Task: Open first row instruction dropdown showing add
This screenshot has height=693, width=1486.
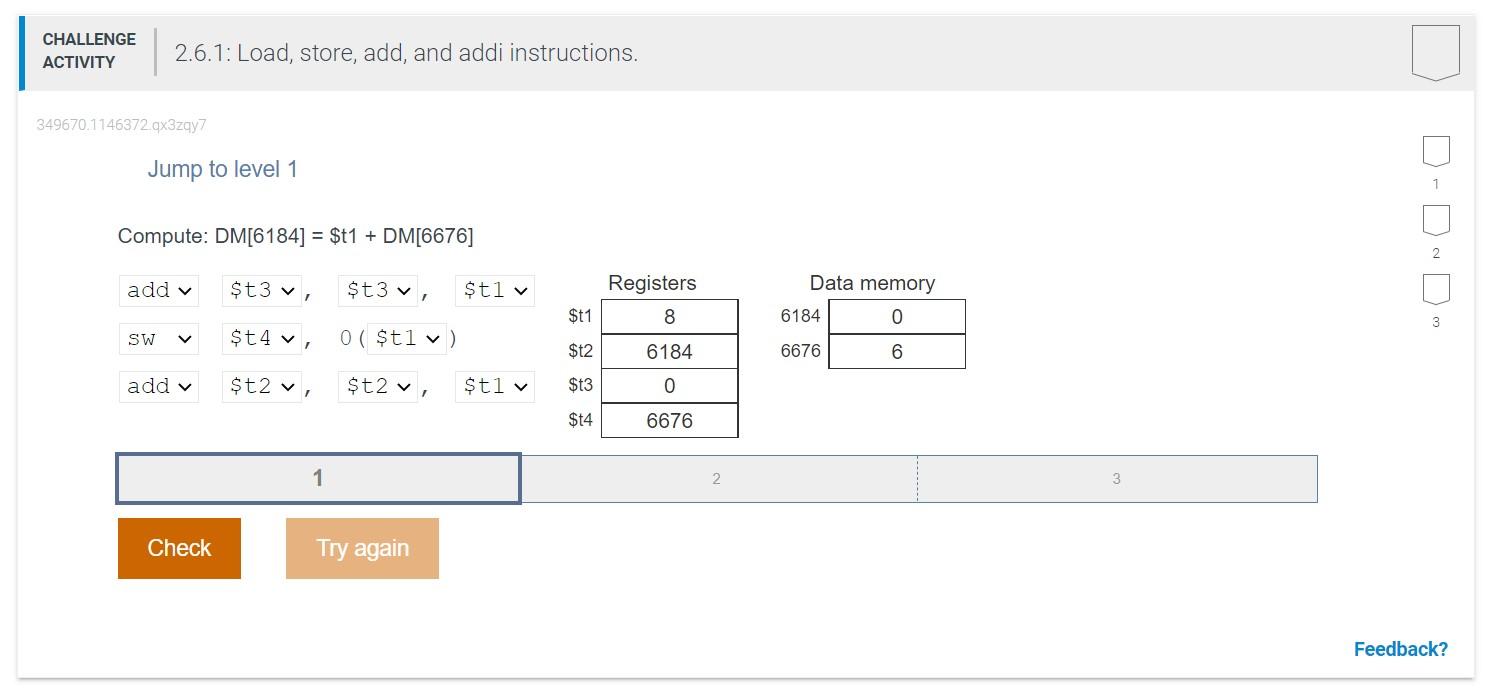Action: pos(159,291)
